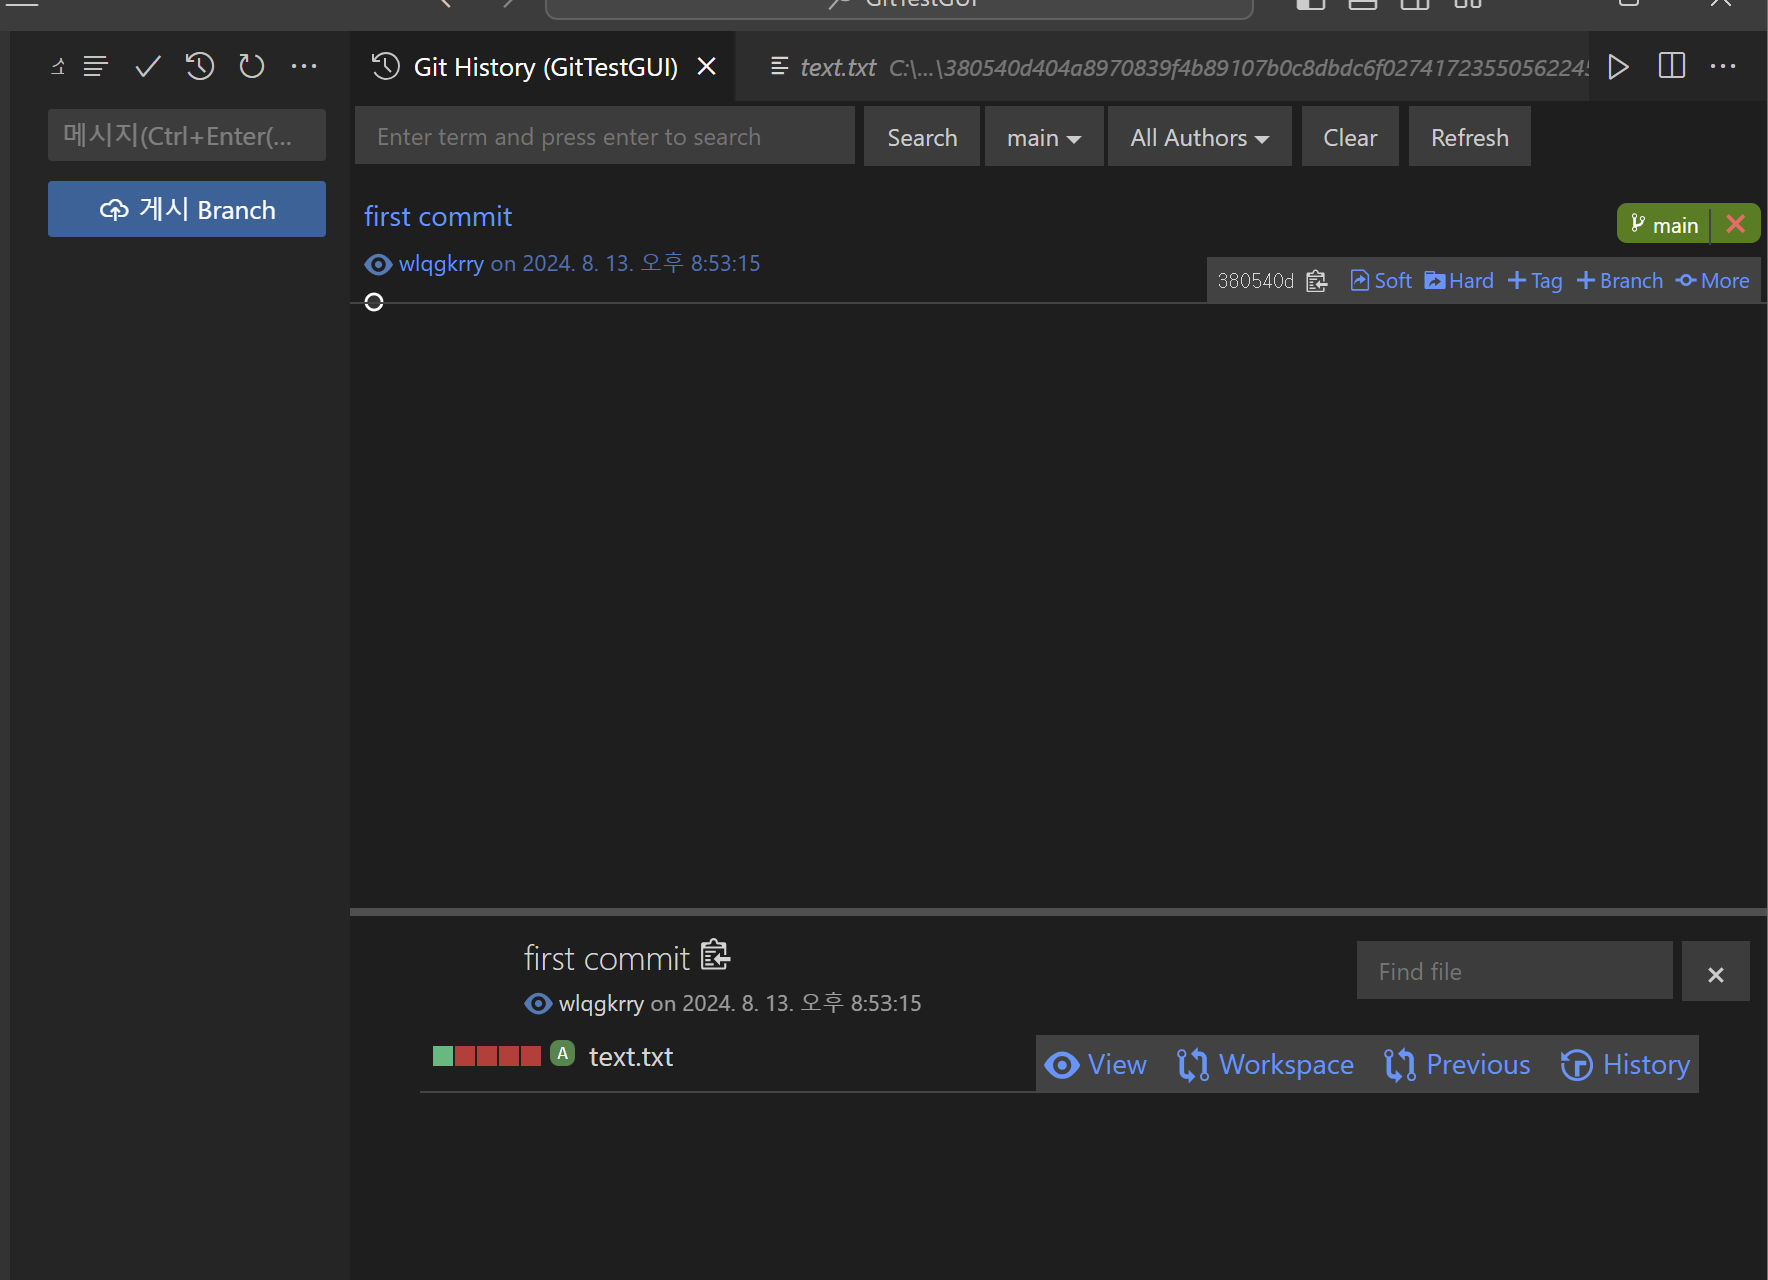Viewport: 1768px width, 1280px height.
Task: Soft reset to commit 380540d
Action: point(1381,281)
